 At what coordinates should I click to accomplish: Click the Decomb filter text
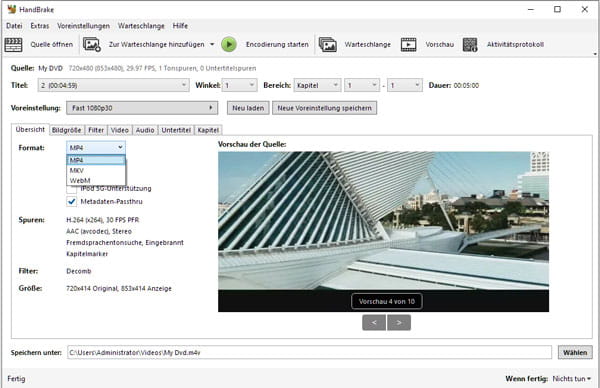click(x=79, y=271)
